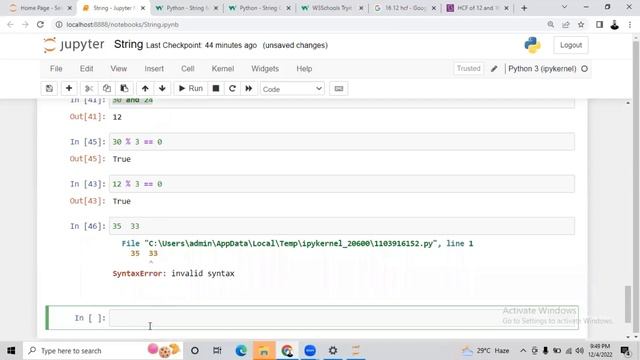Copy selected cells toolbar icon

point(107,89)
